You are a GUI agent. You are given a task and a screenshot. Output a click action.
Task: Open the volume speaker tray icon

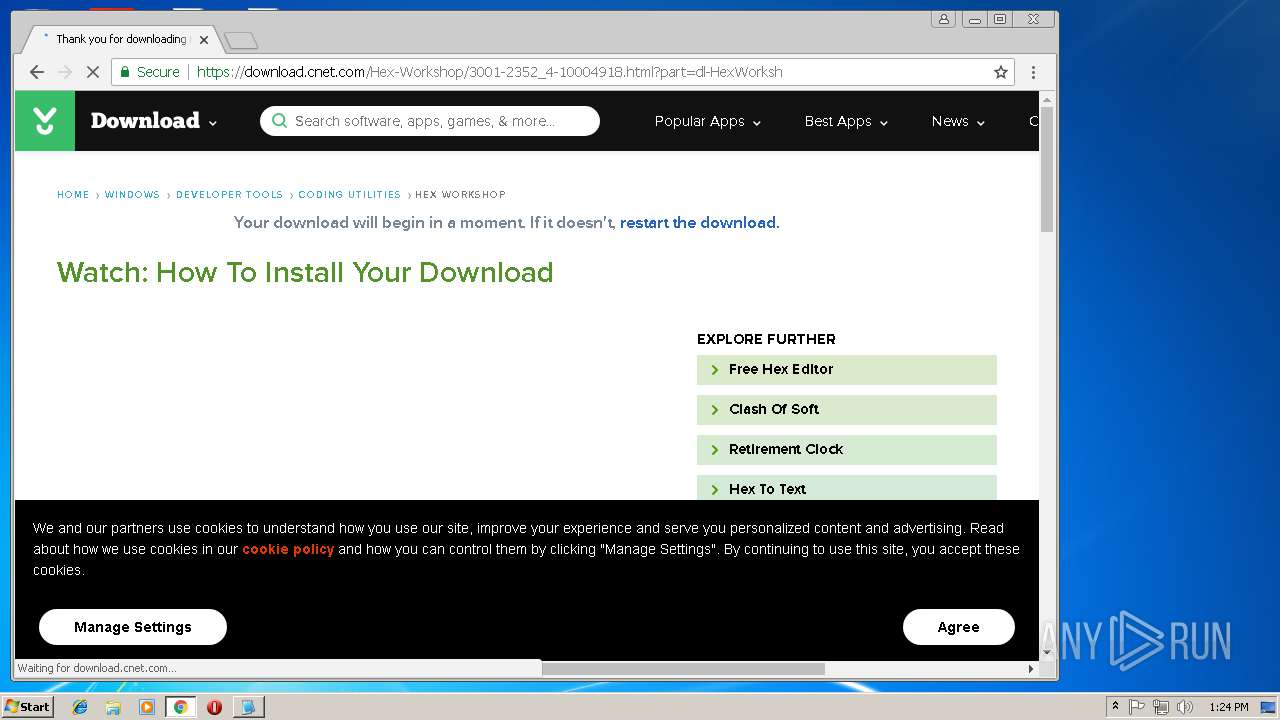tap(1185, 707)
